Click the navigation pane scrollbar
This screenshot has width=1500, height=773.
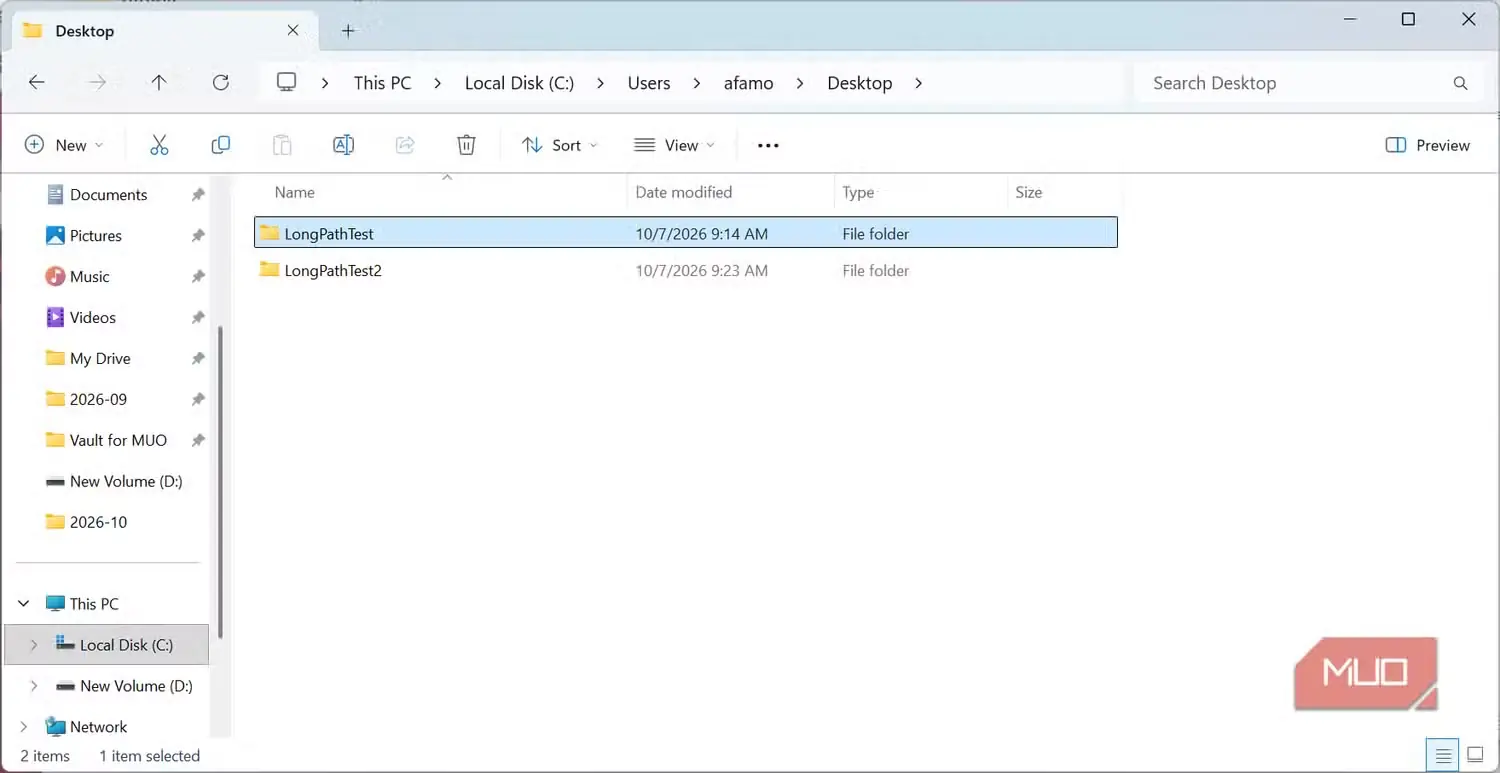click(220, 483)
